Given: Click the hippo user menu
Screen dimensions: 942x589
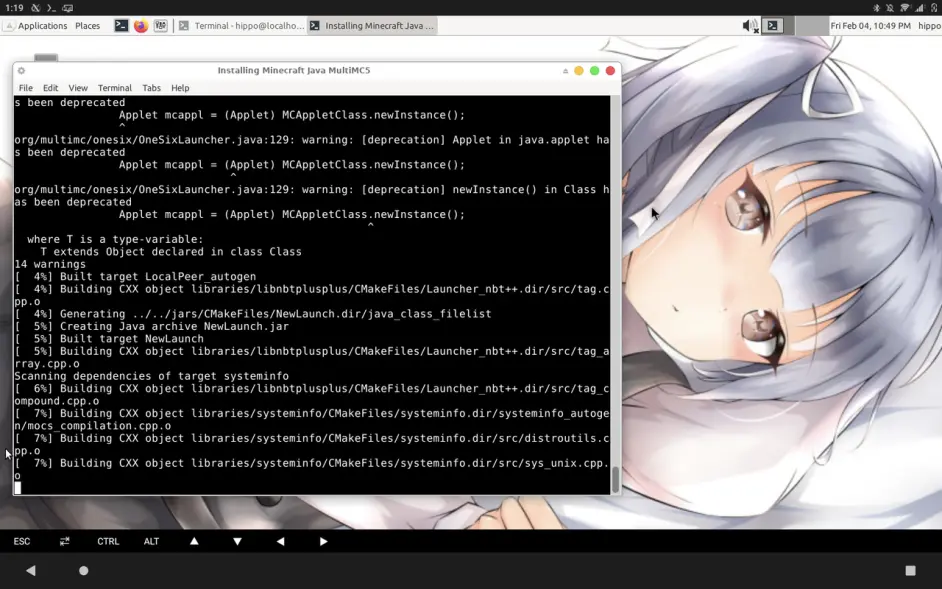Looking at the screenshot, I should 929,26.
